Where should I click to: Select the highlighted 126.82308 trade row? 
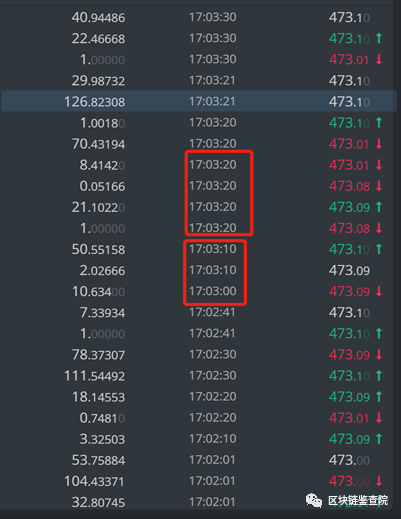tap(199, 101)
